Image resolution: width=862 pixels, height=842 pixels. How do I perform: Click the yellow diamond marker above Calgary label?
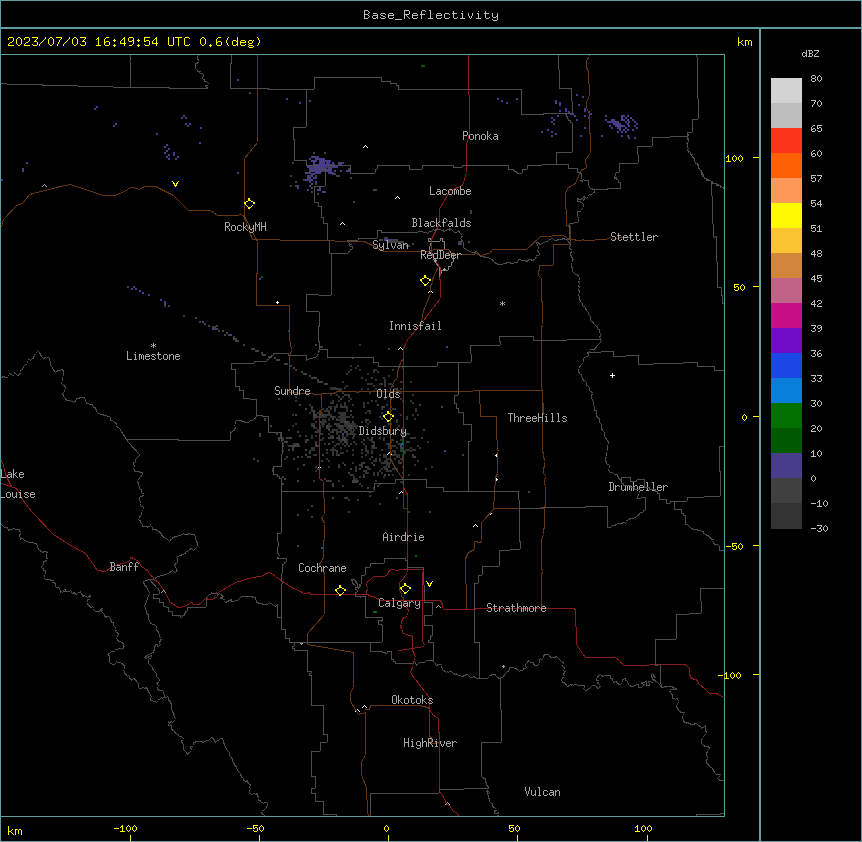(x=405, y=589)
